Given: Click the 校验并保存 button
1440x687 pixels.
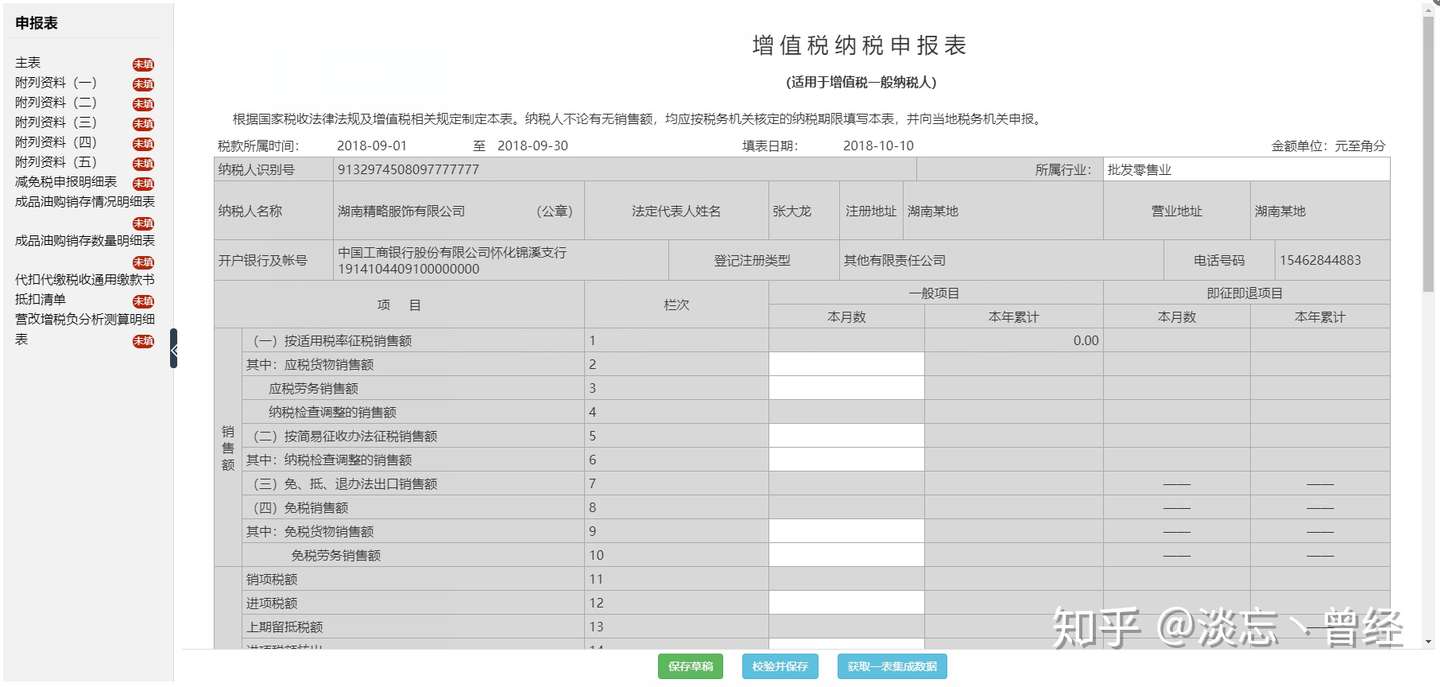Looking at the screenshot, I should pyautogui.click(x=780, y=666).
